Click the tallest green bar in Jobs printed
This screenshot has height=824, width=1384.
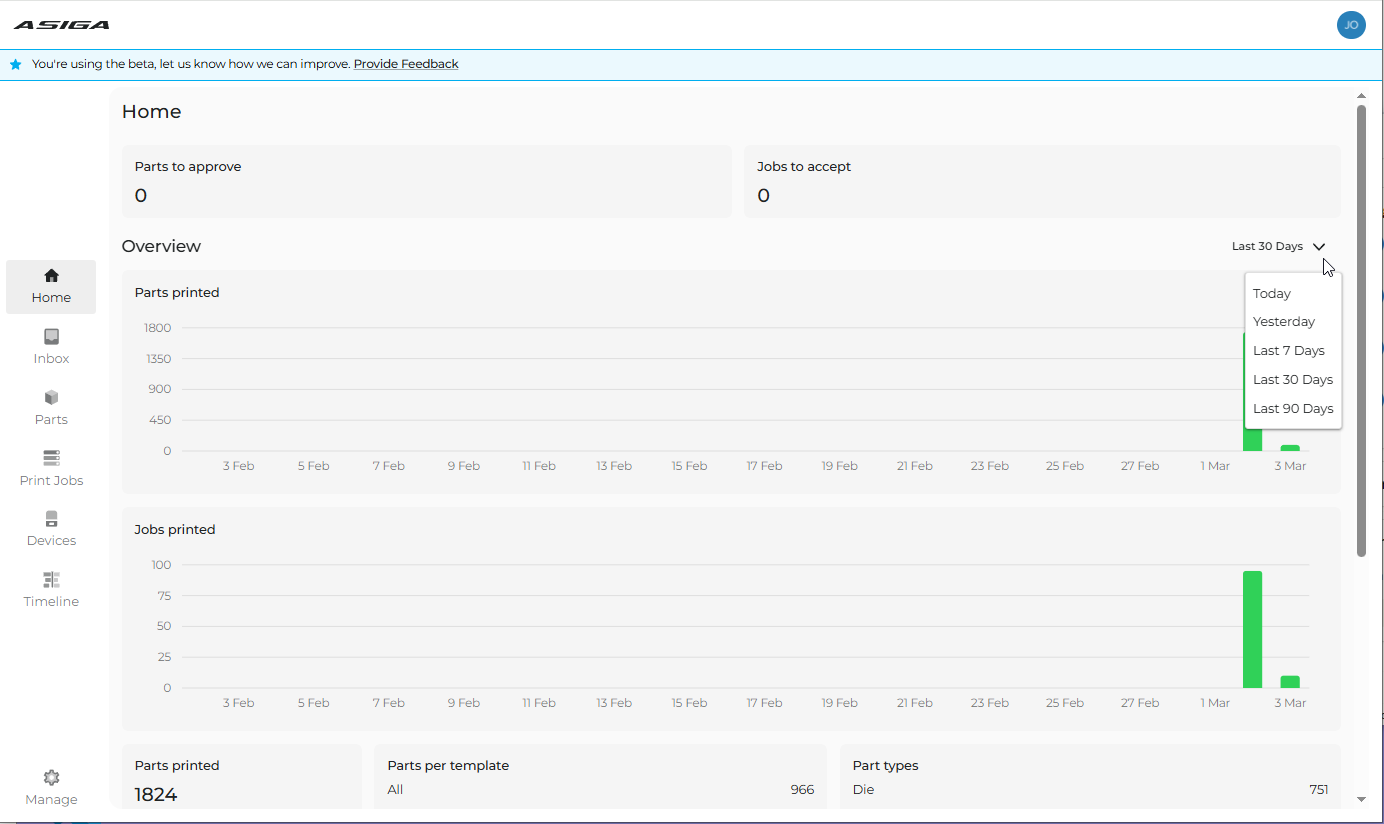[x=1252, y=629]
